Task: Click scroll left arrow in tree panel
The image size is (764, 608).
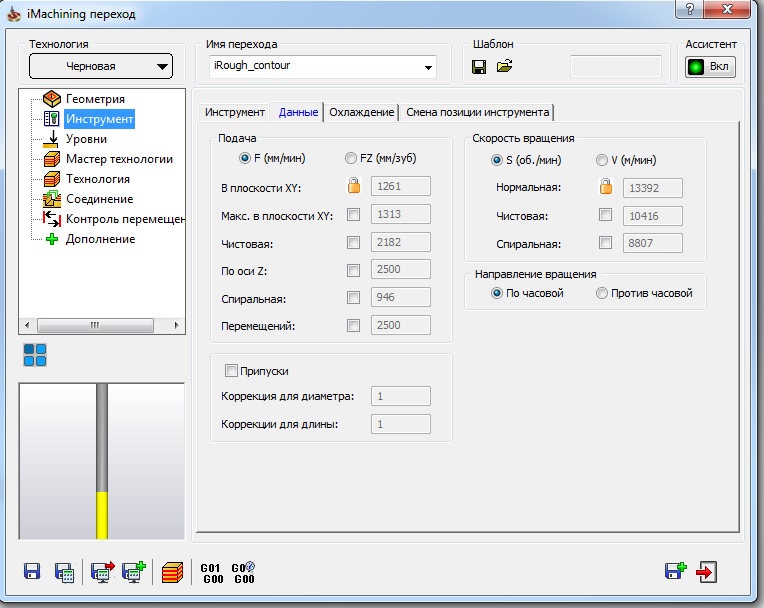Action: point(27,325)
